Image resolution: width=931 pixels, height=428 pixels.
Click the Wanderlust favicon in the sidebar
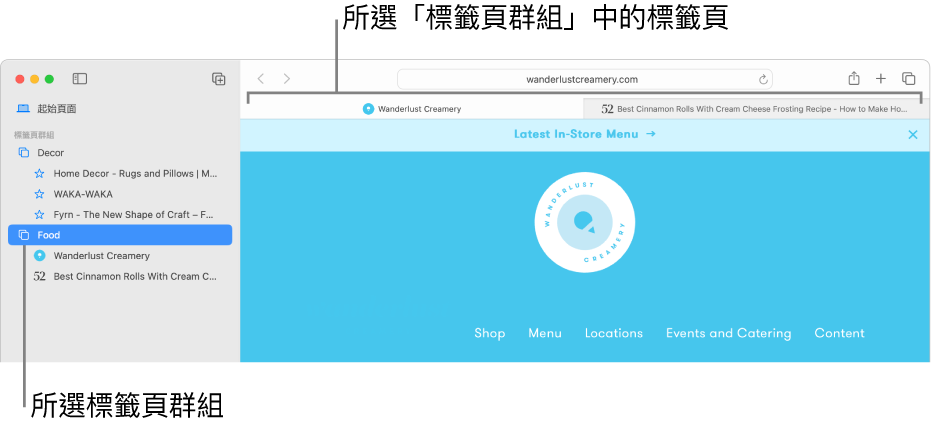pos(40,256)
